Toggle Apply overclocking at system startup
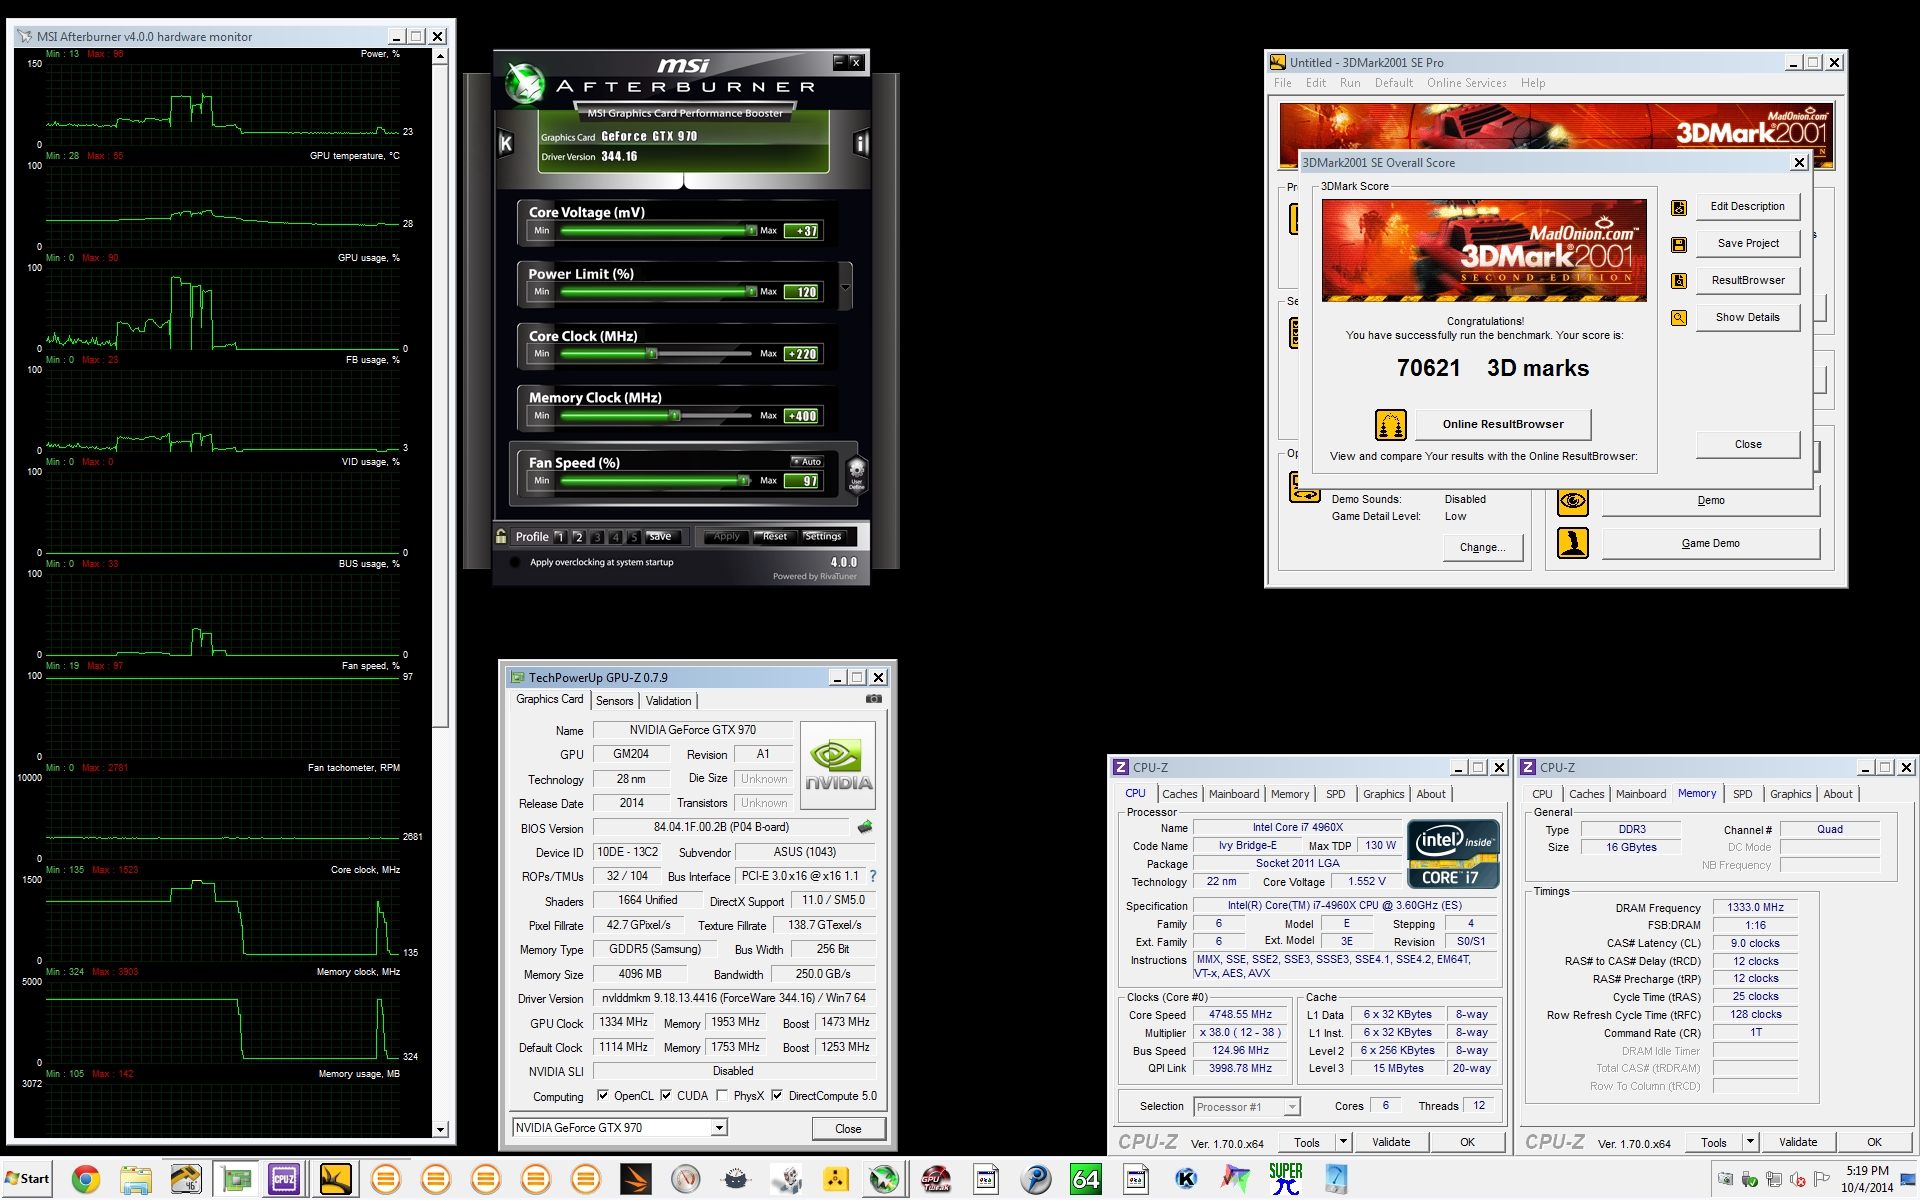1920x1200 pixels. click(x=515, y=562)
